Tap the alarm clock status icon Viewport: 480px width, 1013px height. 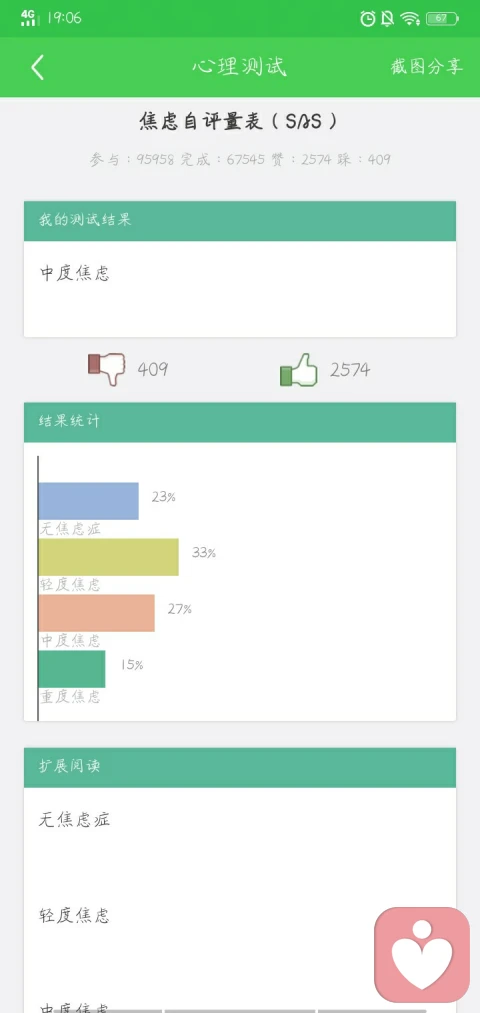click(368, 19)
